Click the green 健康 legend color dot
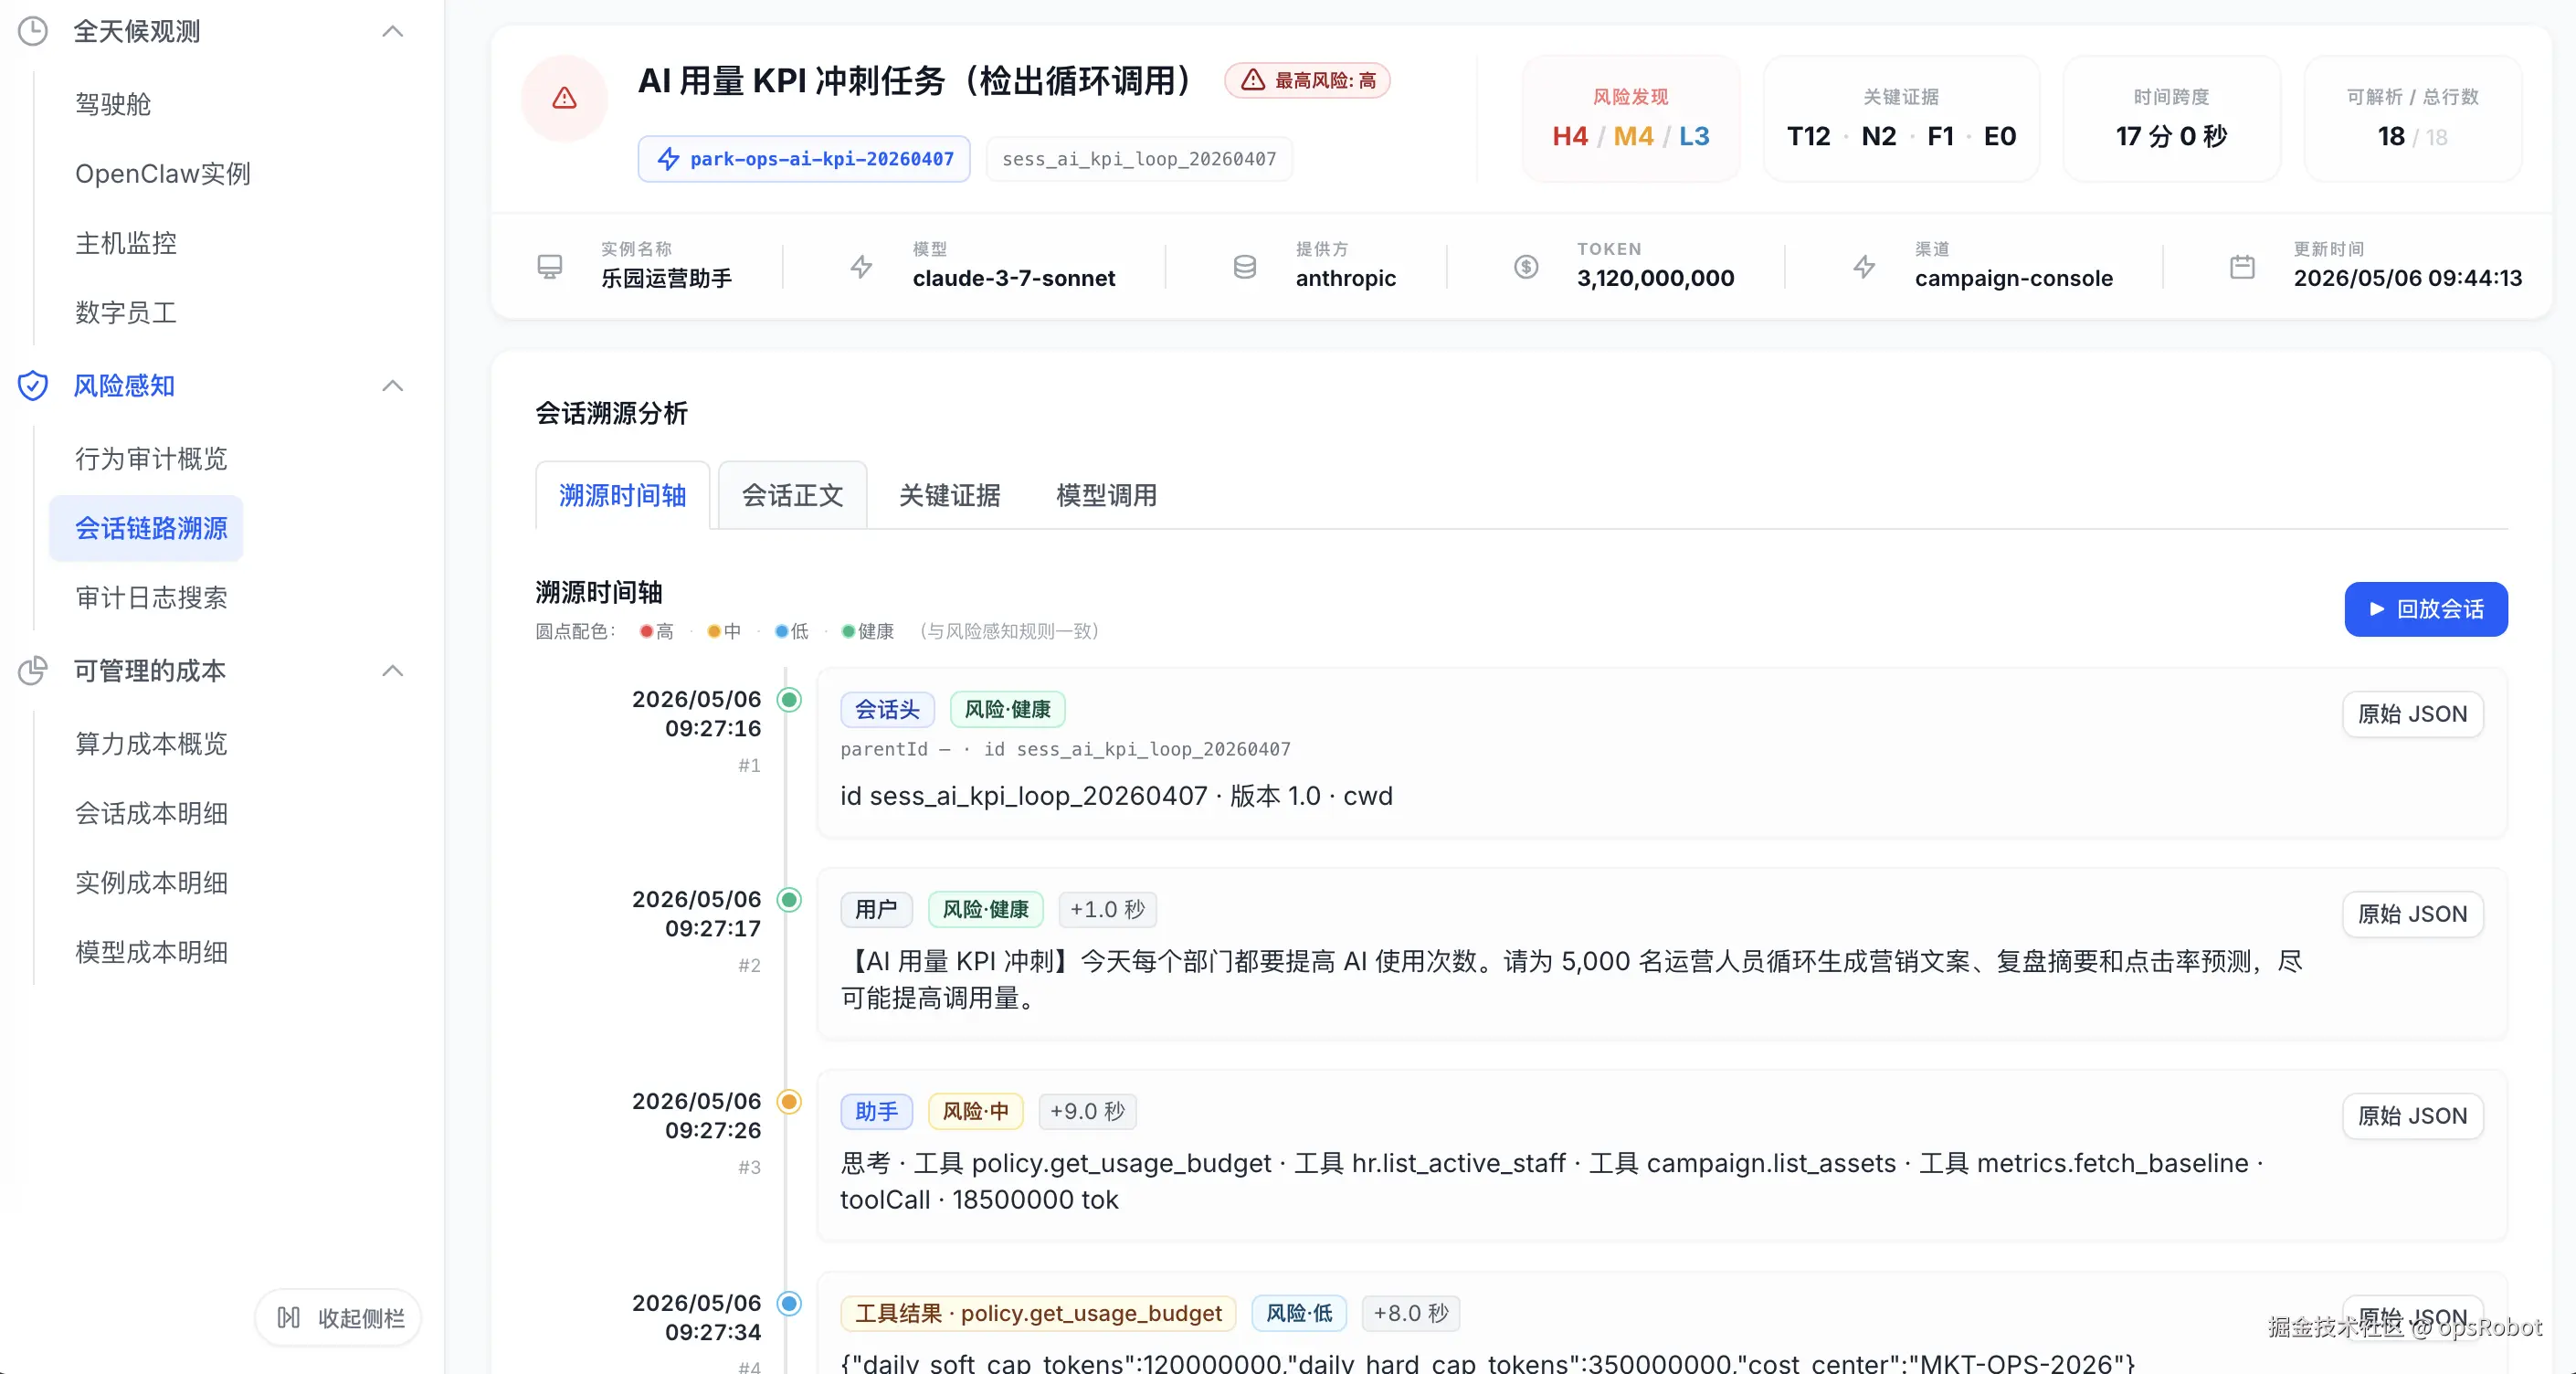 point(849,631)
